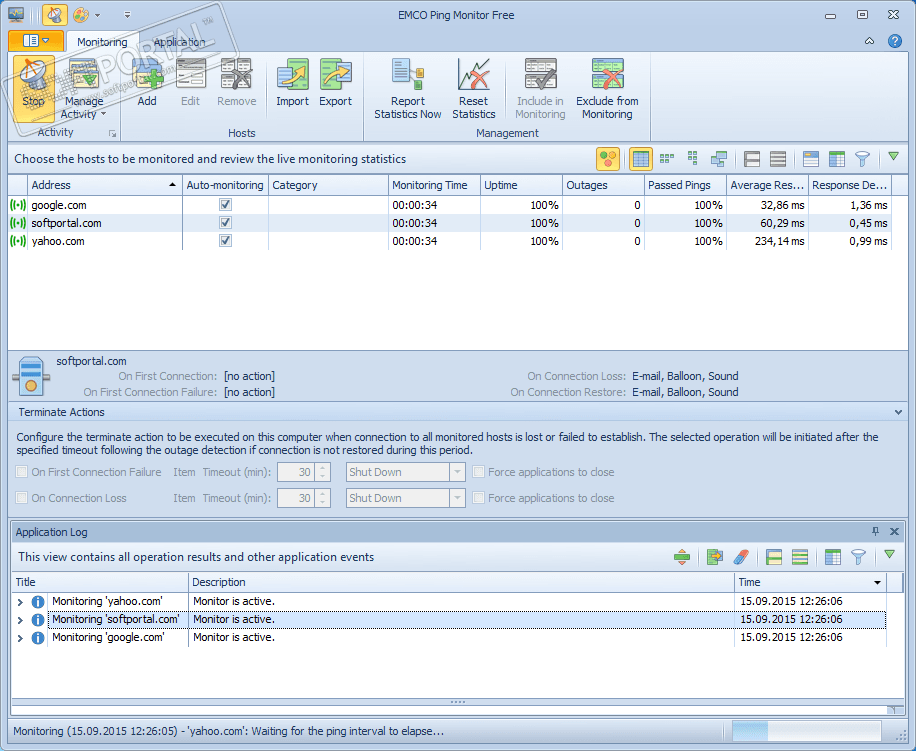916x751 pixels.
Task: Open the Application Log filter funnel
Action: click(858, 557)
